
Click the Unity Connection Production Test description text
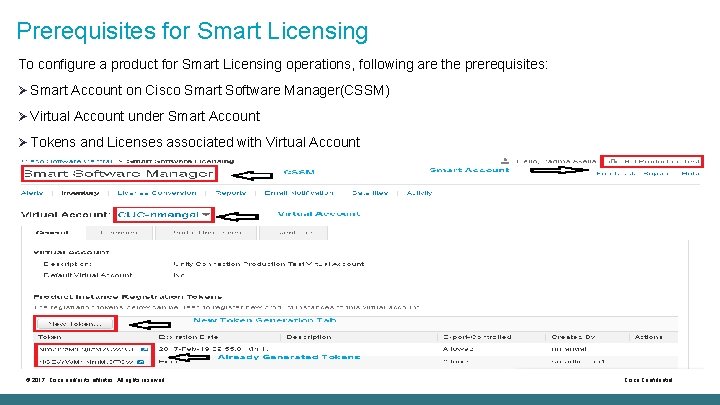[269, 264]
